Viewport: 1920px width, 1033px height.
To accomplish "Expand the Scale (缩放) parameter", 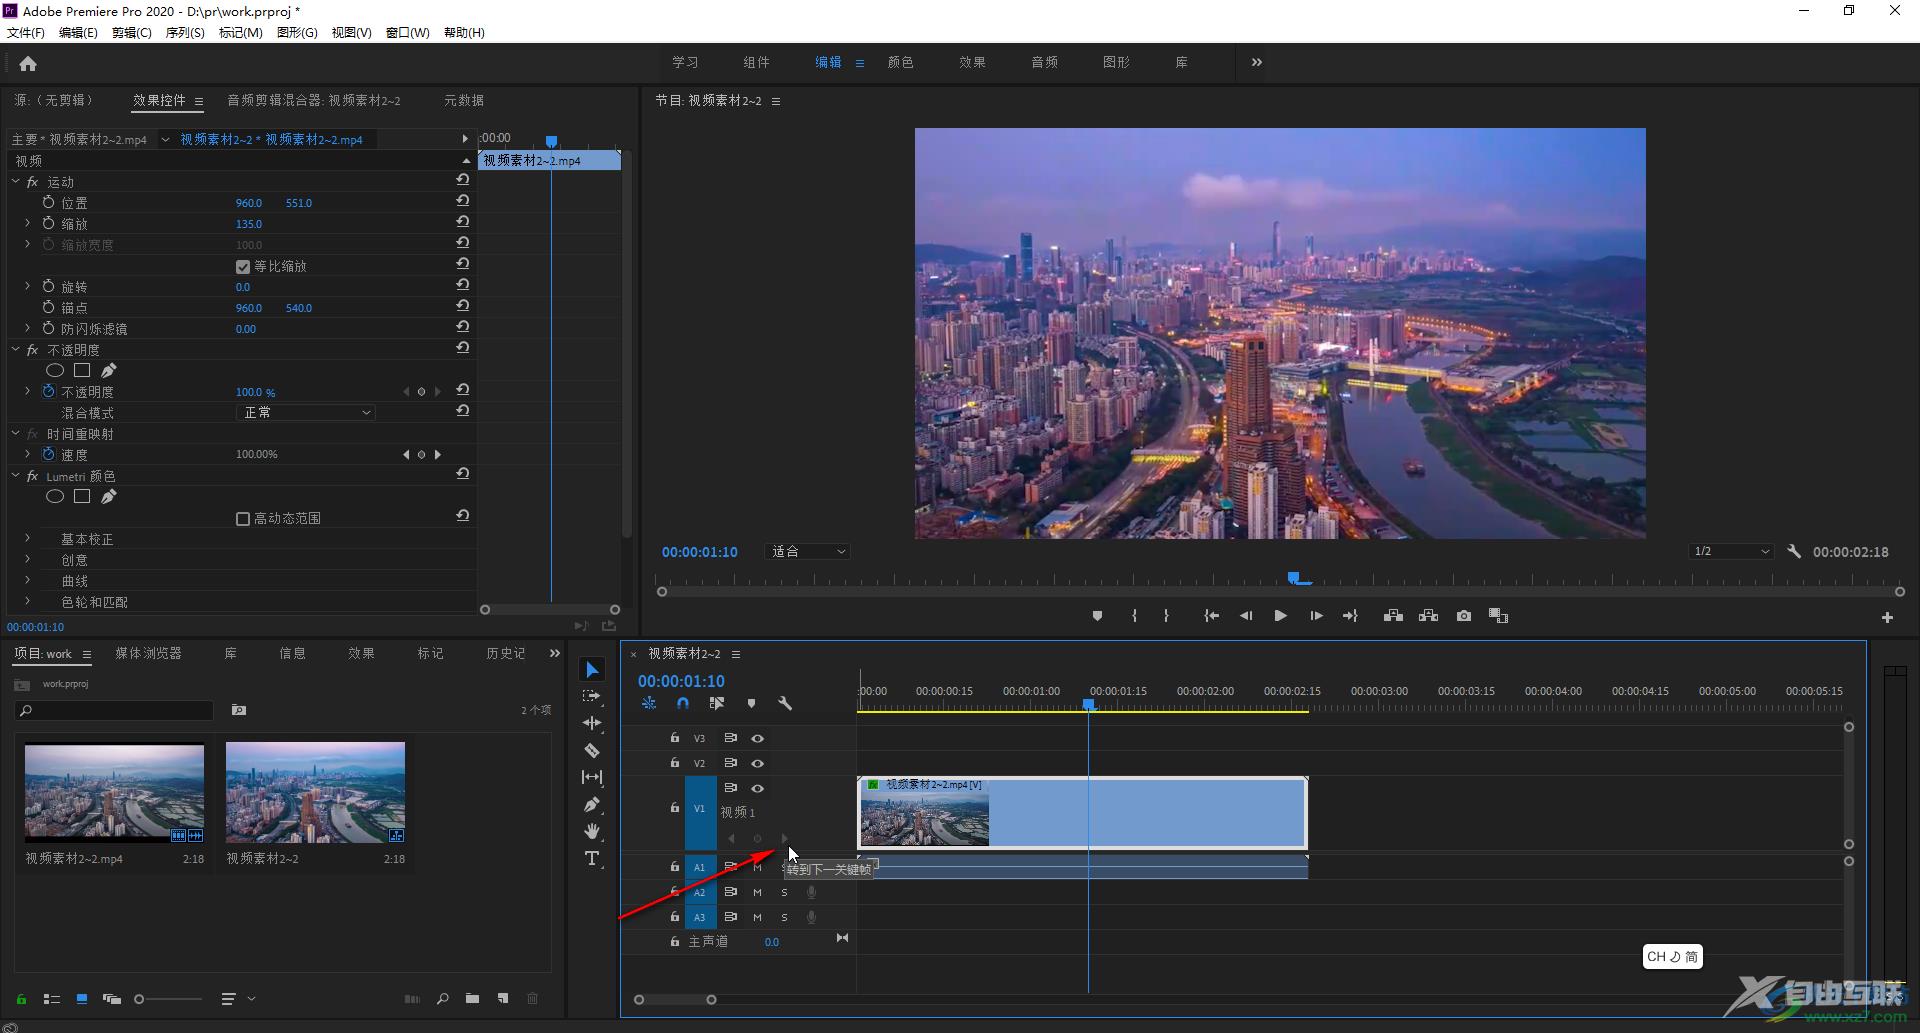I will pyautogui.click(x=27, y=223).
